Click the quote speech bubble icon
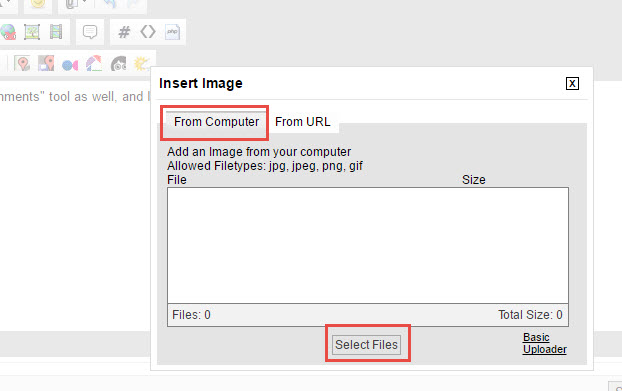This screenshot has width=622, height=391. pyautogui.click(x=90, y=32)
